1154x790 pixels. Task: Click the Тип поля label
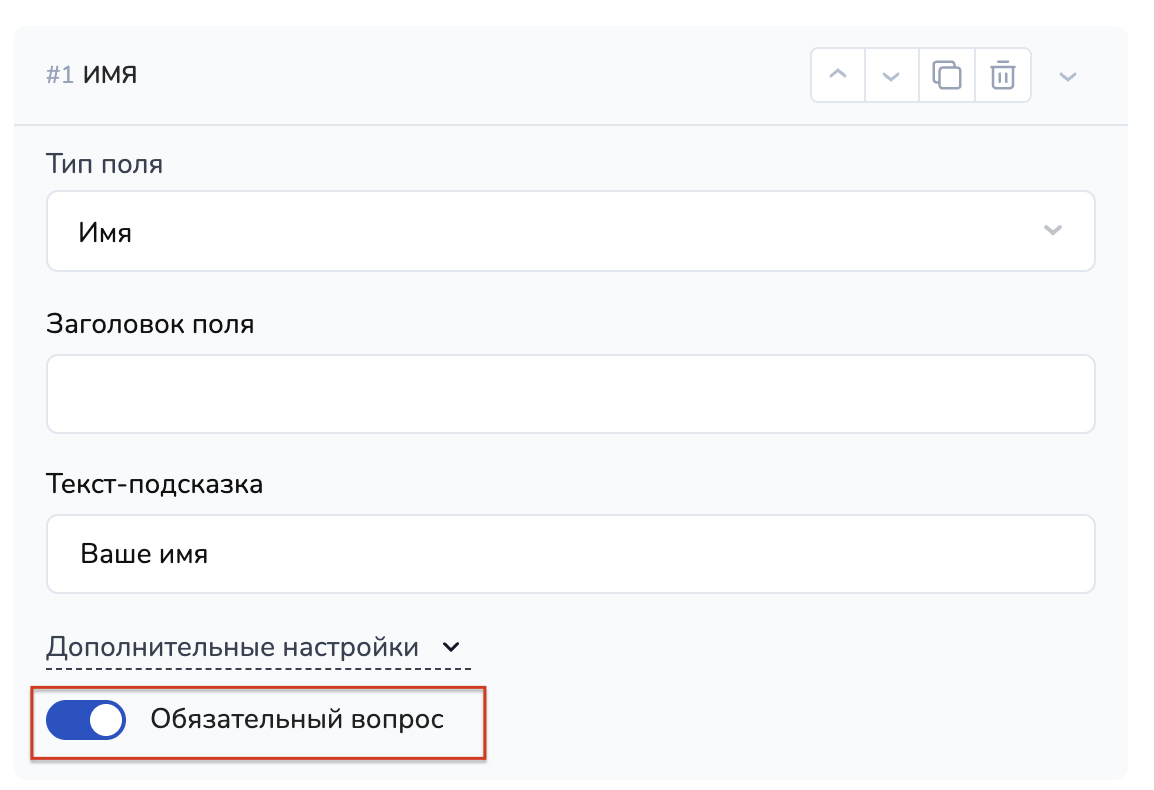(104, 164)
